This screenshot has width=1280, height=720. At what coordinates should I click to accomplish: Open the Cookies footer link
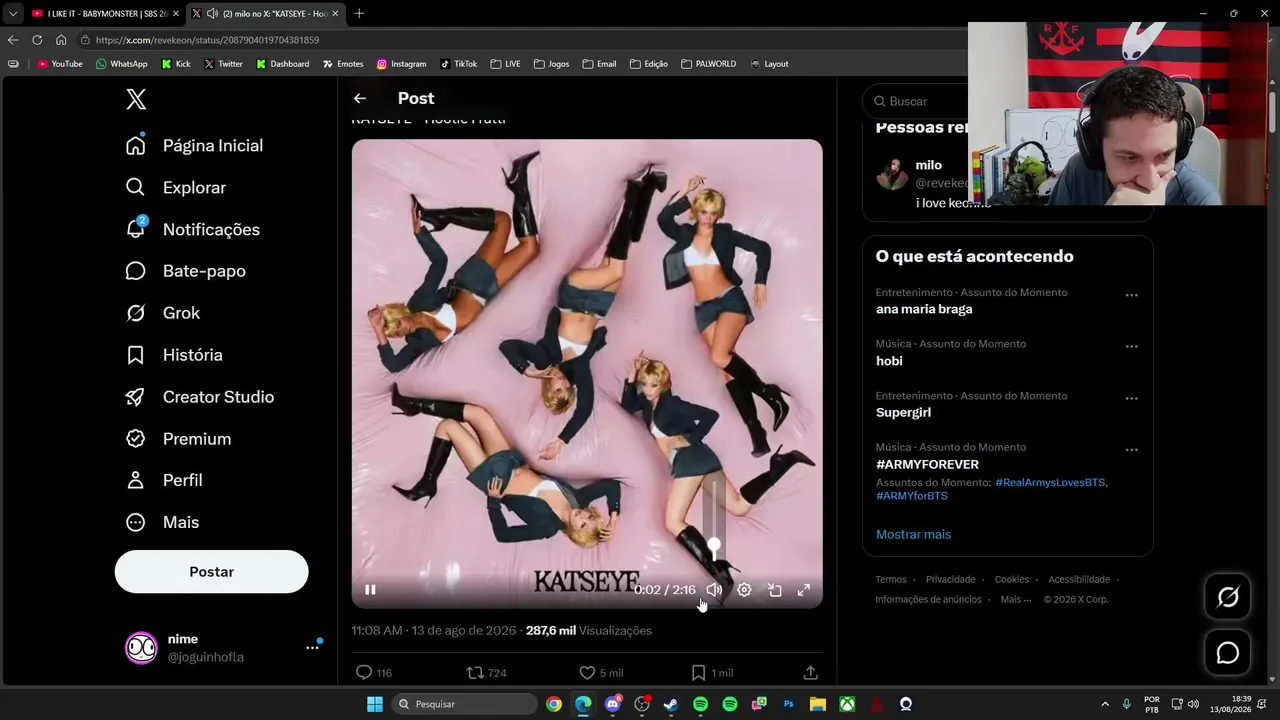1011,579
